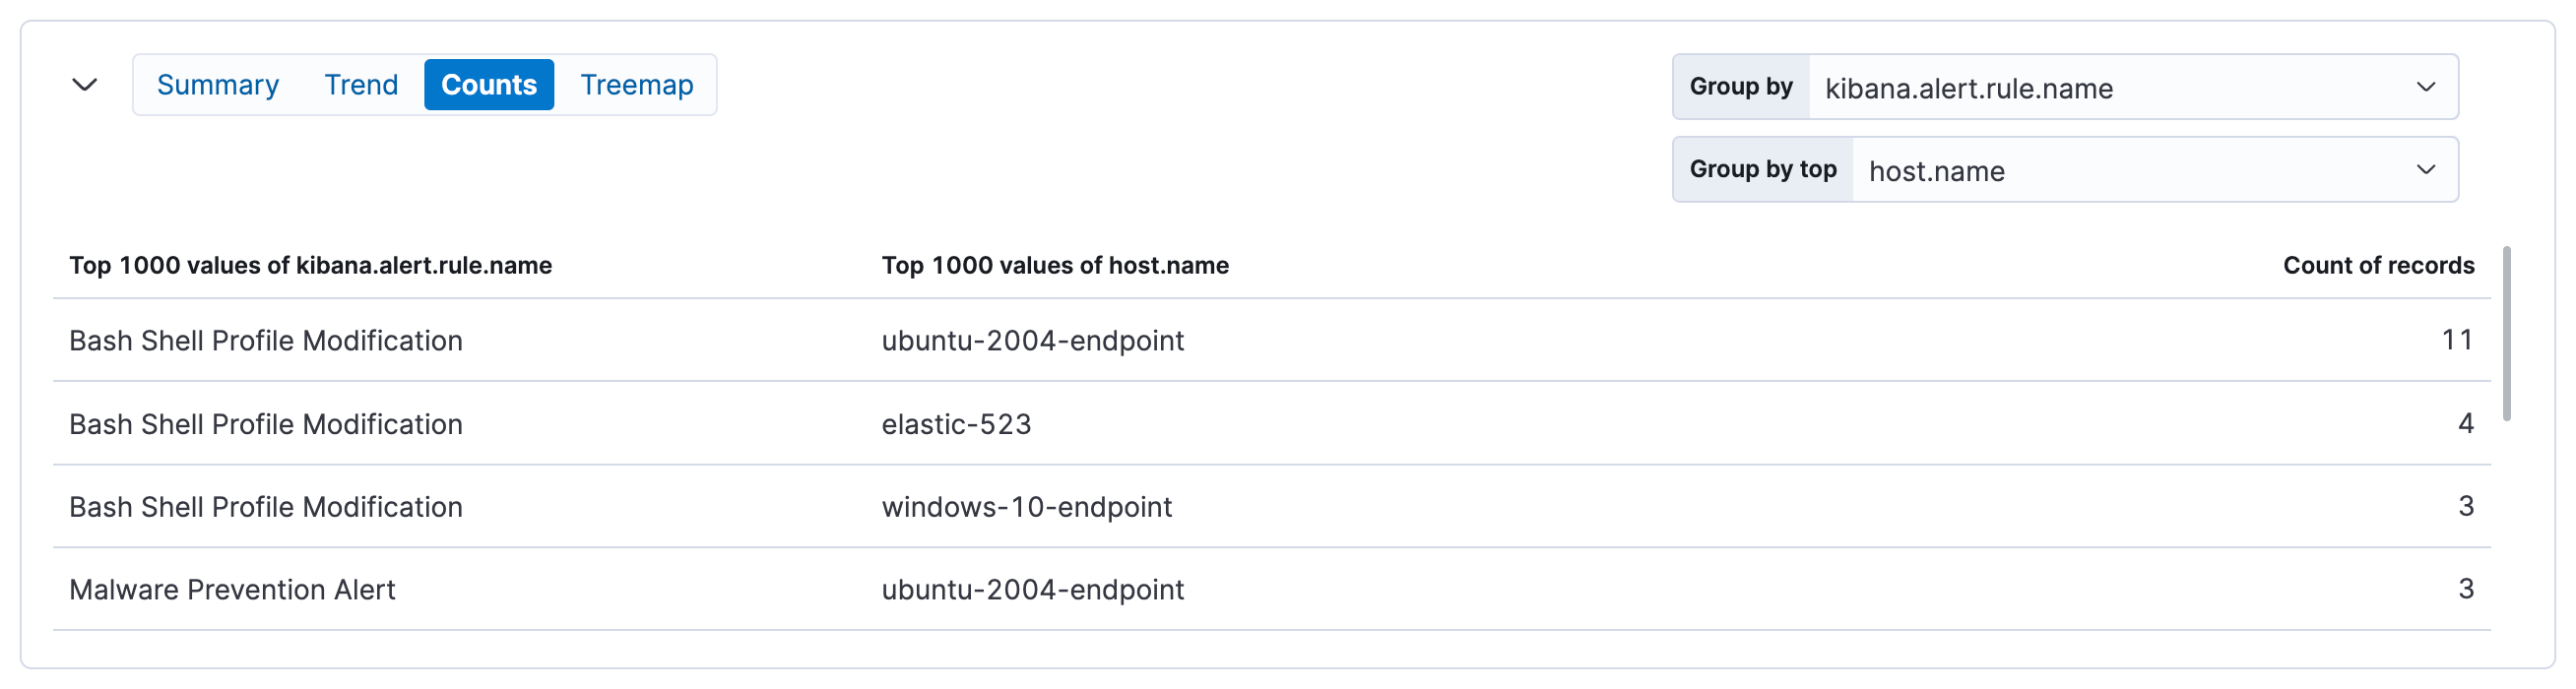Click the Top 1000 values of host.name header
This screenshot has height=689, width=2576.
1054,265
